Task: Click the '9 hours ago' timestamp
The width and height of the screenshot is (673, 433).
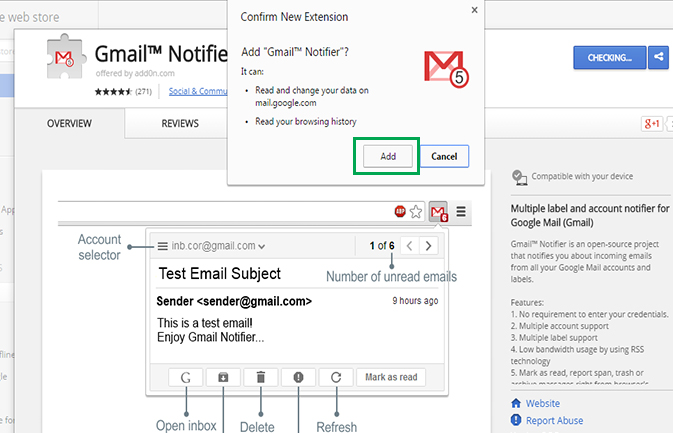Action: point(415,300)
